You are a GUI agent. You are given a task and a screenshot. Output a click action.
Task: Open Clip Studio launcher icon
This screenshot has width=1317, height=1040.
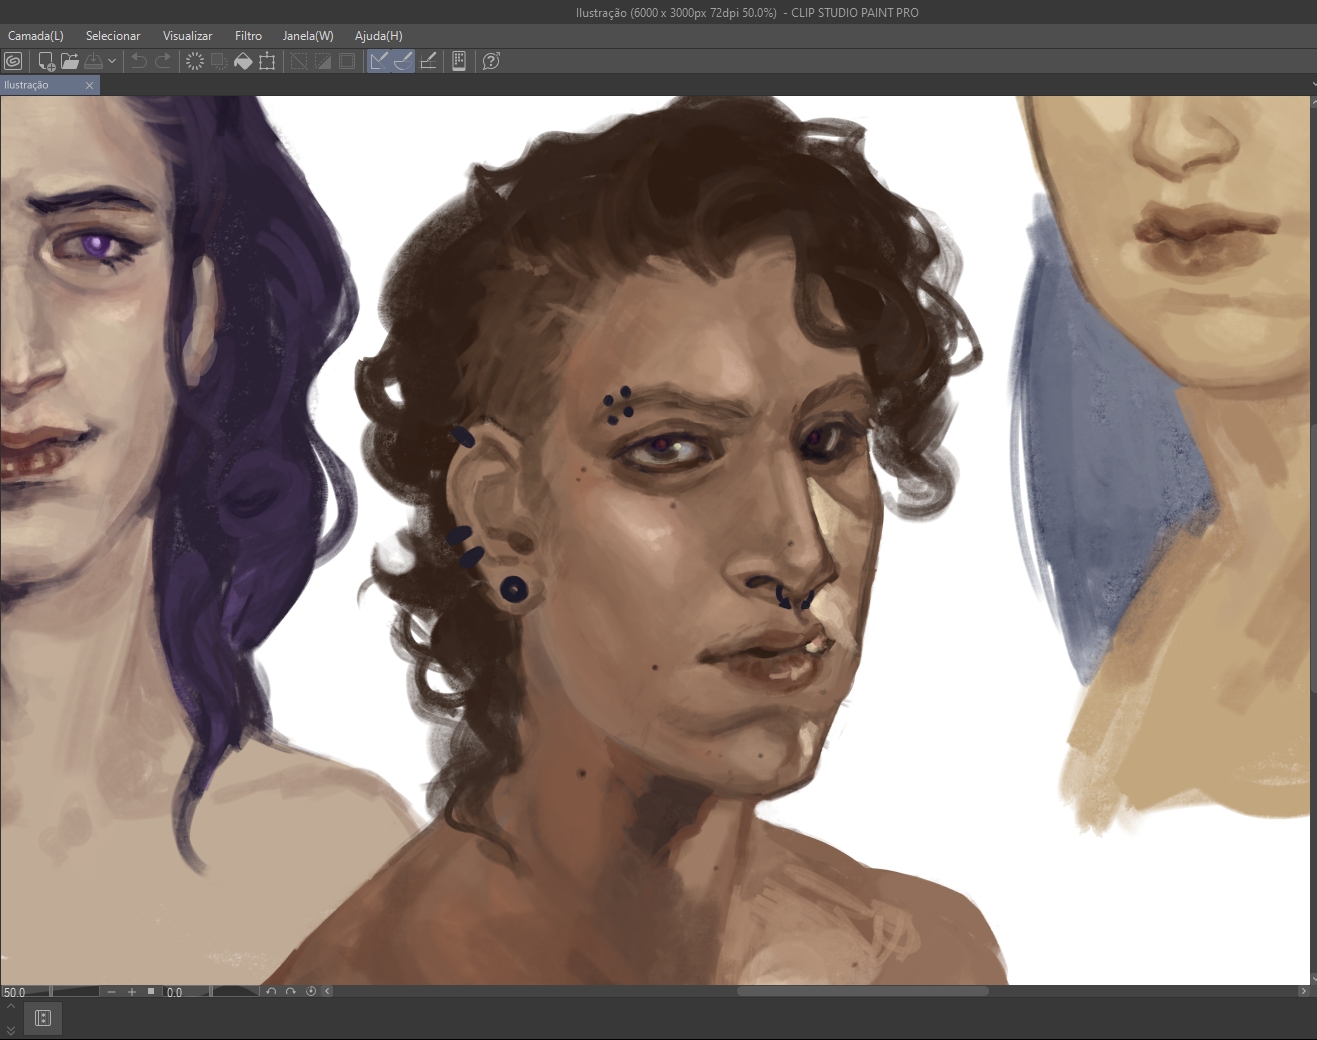(13, 61)
